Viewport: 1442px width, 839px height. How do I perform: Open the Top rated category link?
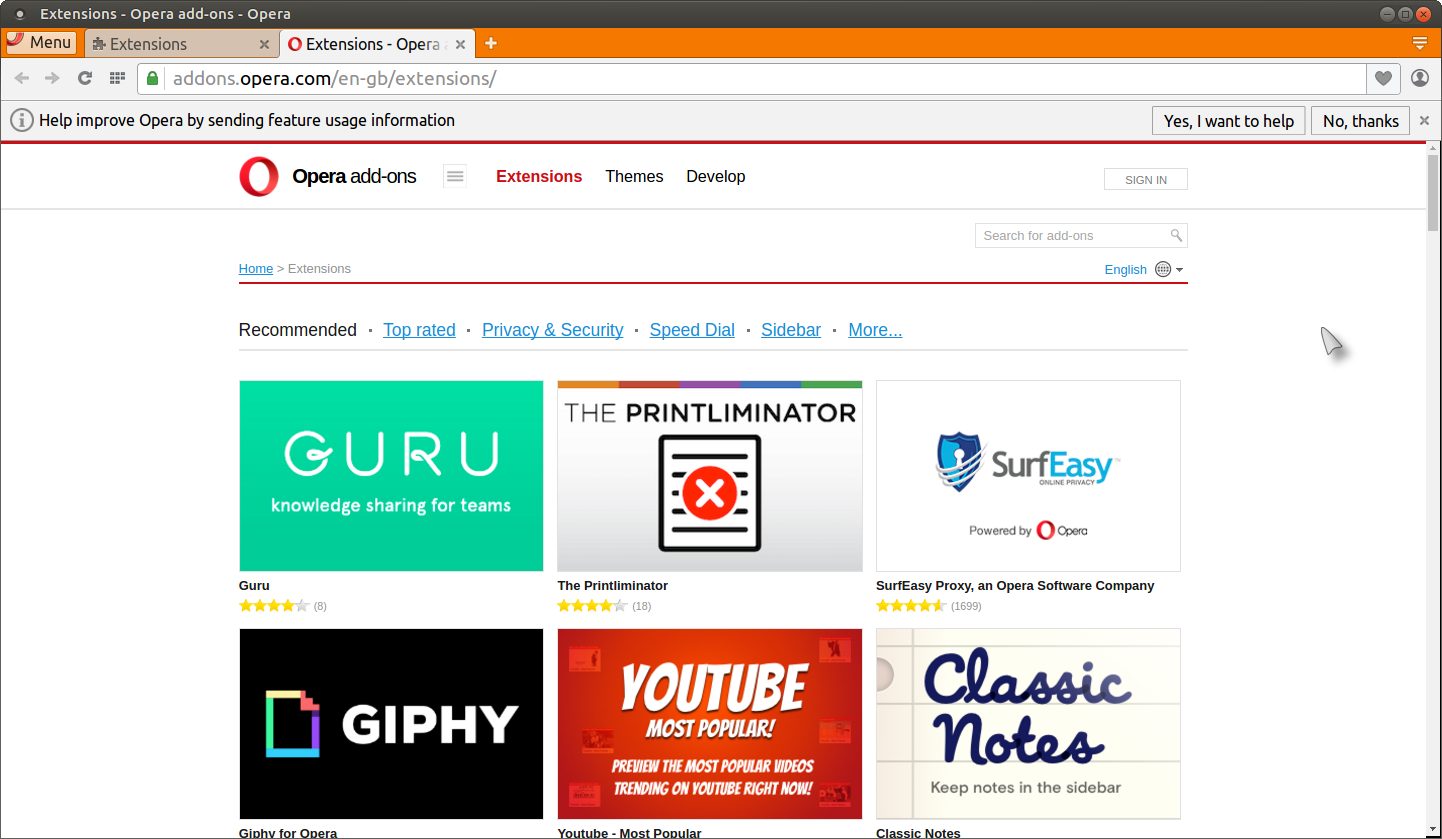point(419,330)
